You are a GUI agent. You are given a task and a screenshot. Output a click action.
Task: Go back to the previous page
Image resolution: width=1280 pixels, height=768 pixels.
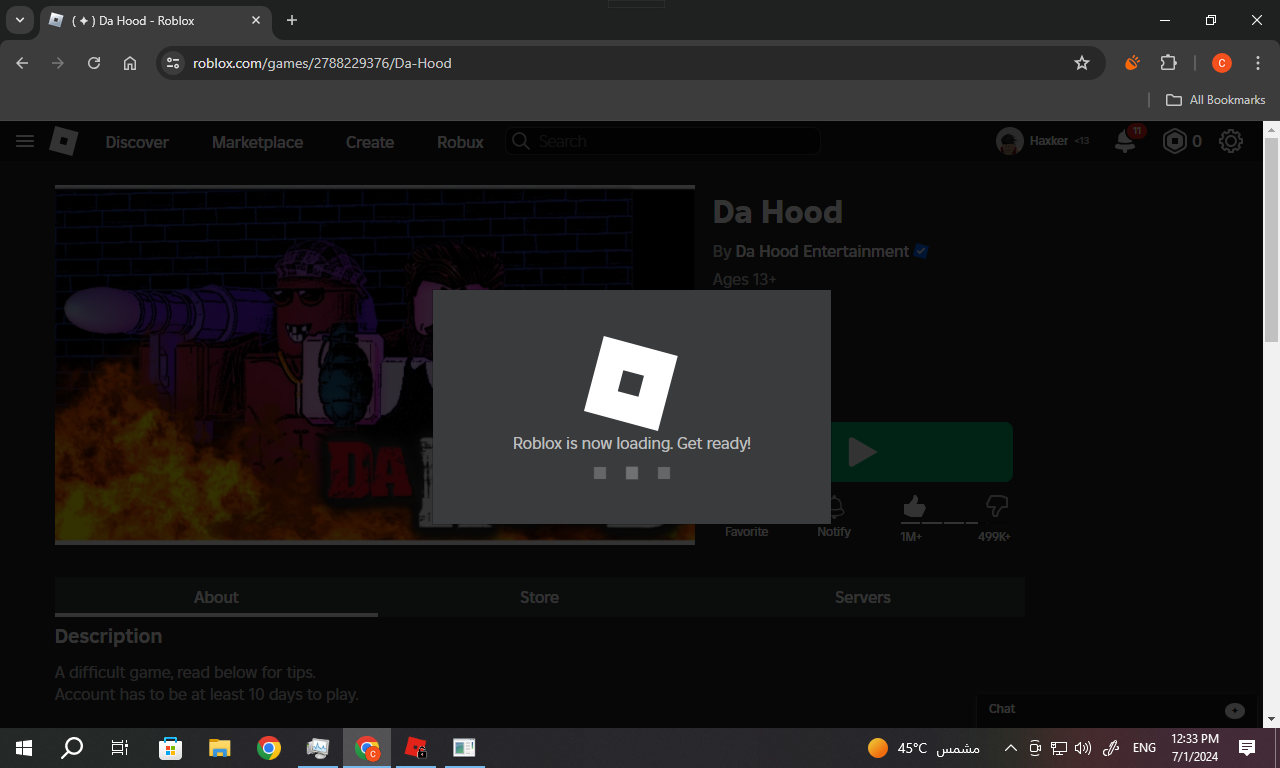[23, 63]
